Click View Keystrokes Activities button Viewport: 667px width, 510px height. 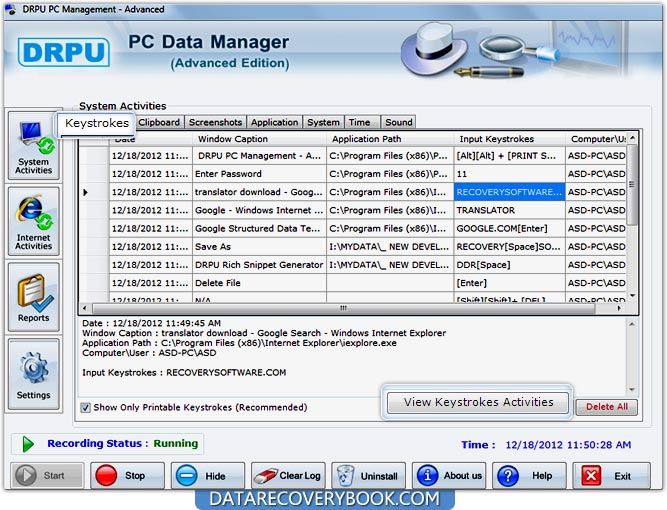tap(478, 402)
